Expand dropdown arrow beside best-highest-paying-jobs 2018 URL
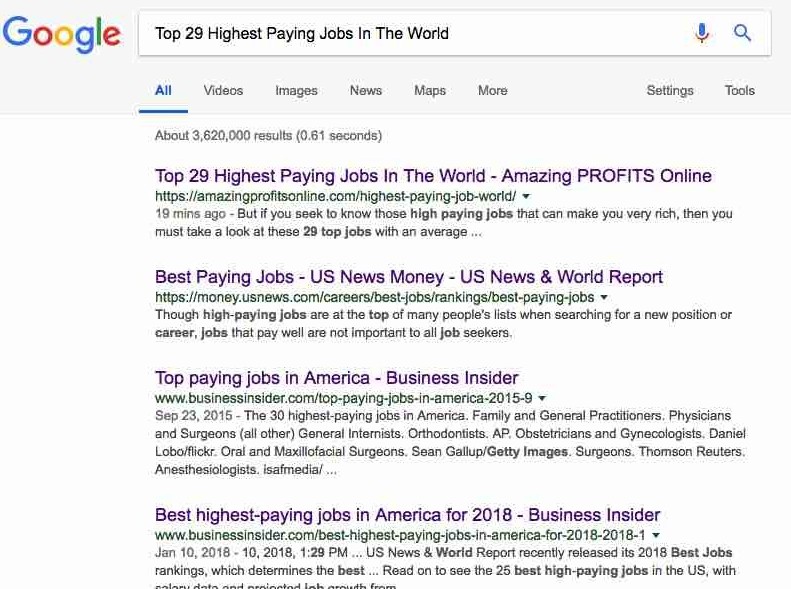 (655, 535)
